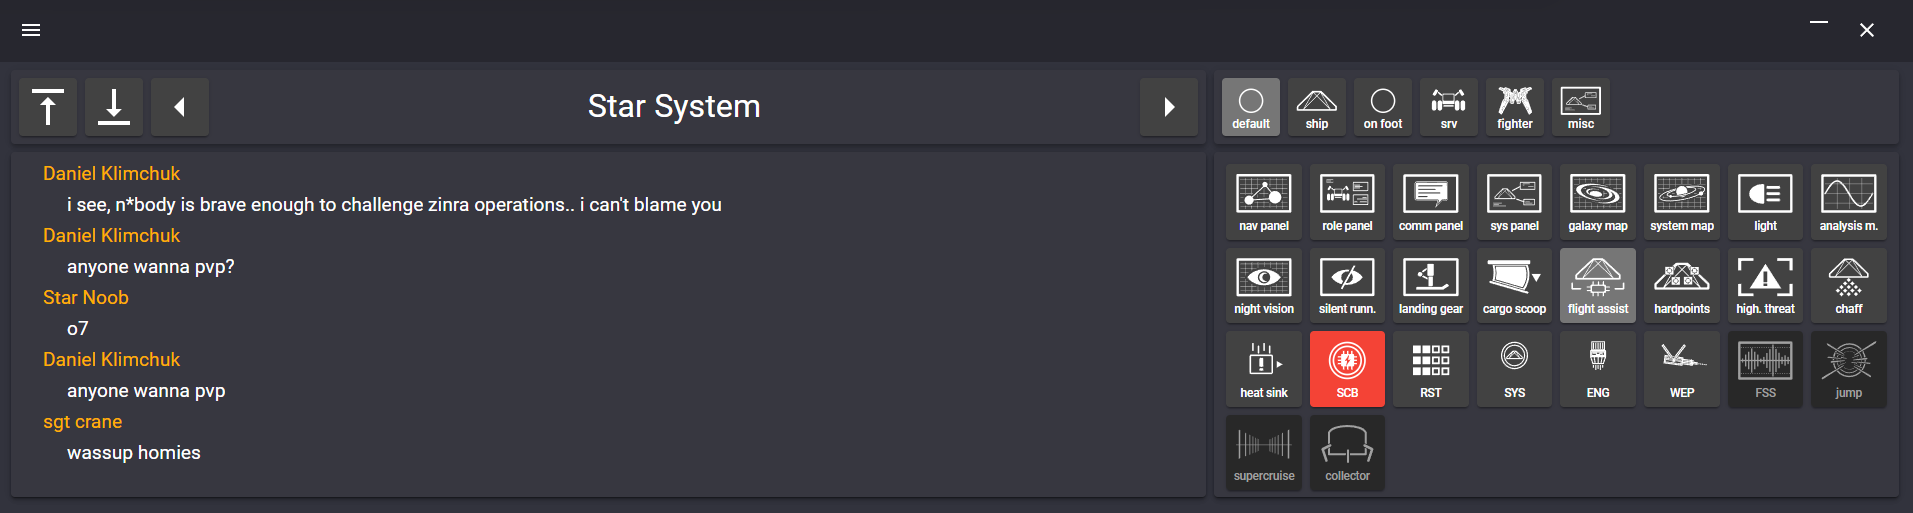The width and height of the screenshot is (1913, 513).
Task: Open the galaxy map
Action: click(x=1597, y=202)
